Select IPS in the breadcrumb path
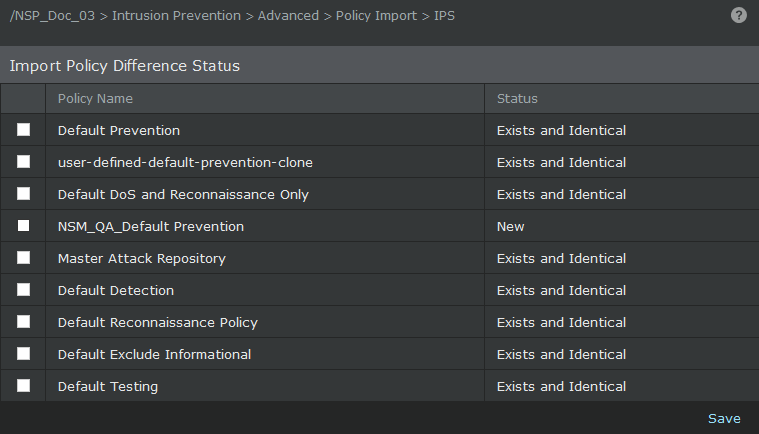The height and width of the screenshot is (434, 759). point(444,15)
